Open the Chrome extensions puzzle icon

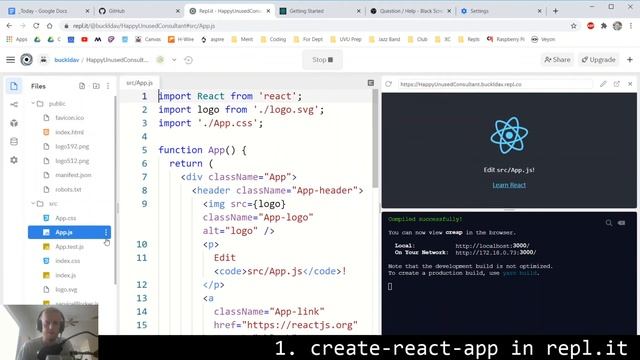click(x=604, y=26)
